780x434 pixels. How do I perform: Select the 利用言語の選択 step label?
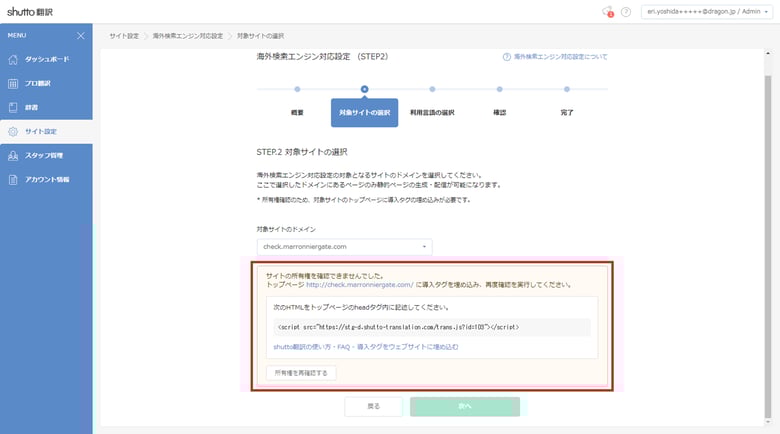(x=432, y=112)
